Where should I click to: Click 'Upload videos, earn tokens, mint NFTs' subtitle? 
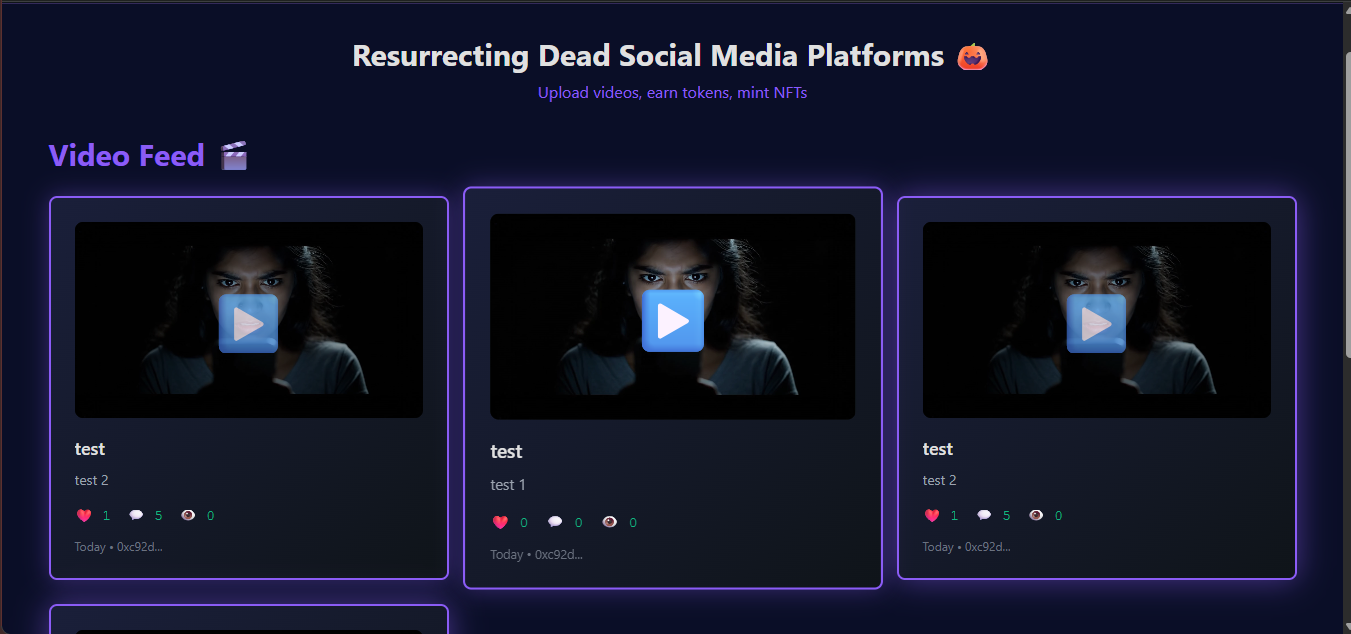pyautogui.click(x=672, y=93)
